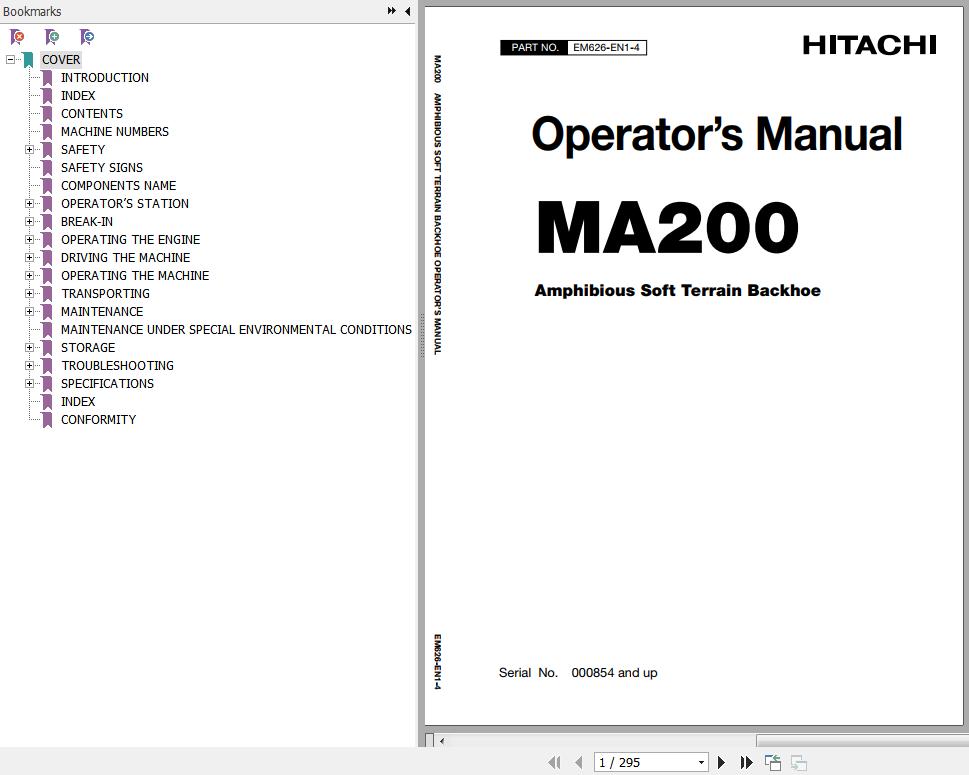Screen dimensions: 969x775
Task: Expand the OPERATING THE MACHINE bookmark
Action: pos(29,275)
